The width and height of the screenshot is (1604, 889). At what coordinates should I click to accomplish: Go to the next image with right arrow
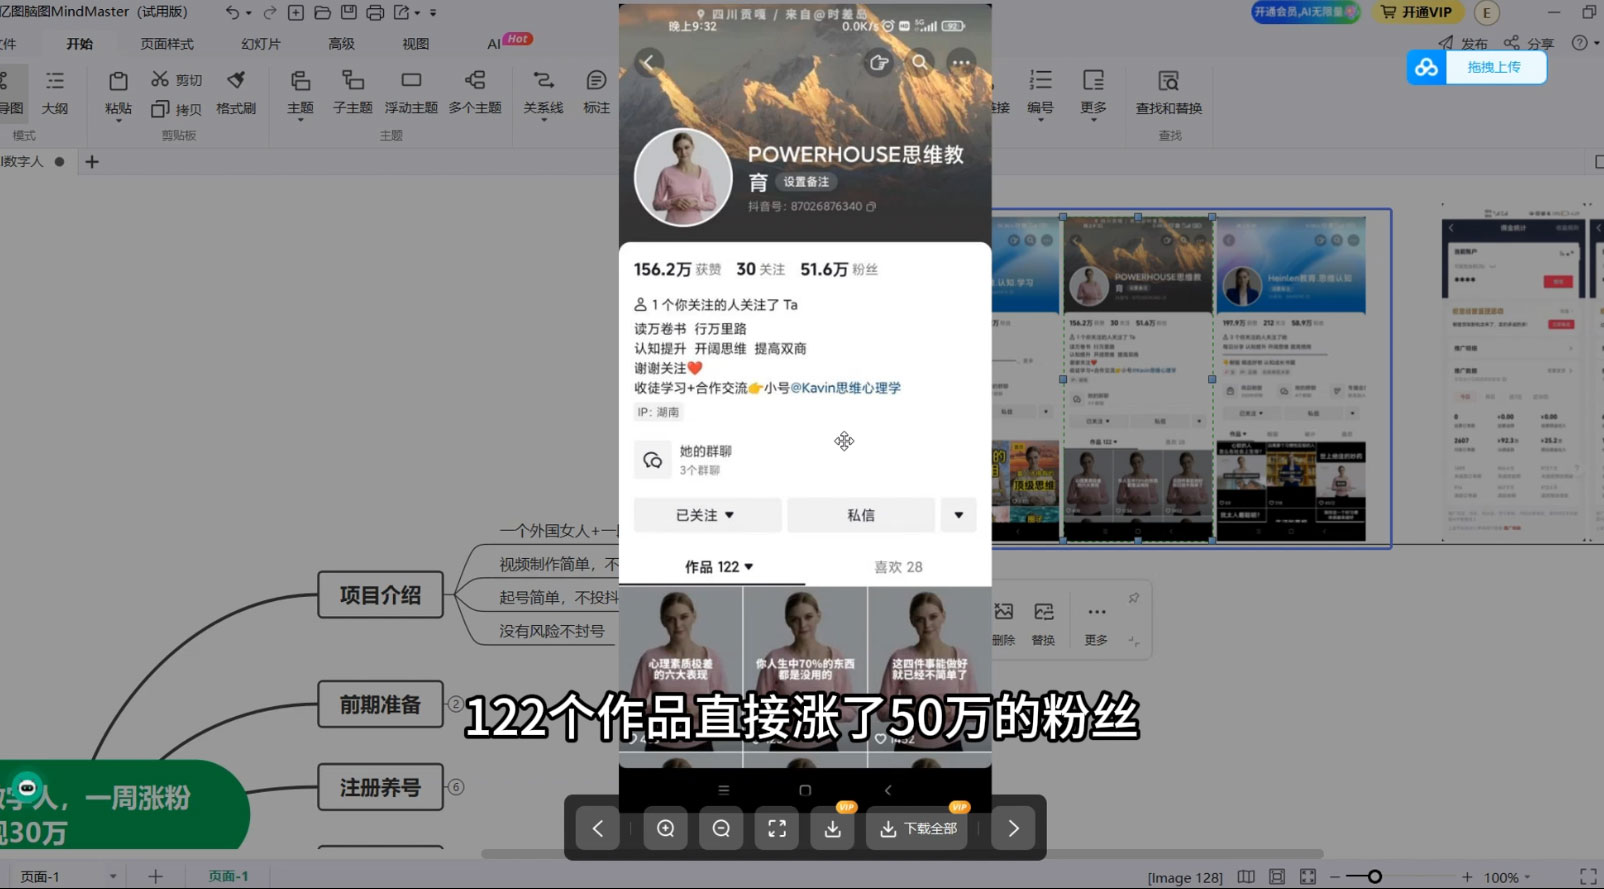click(x=1013, y=828)
